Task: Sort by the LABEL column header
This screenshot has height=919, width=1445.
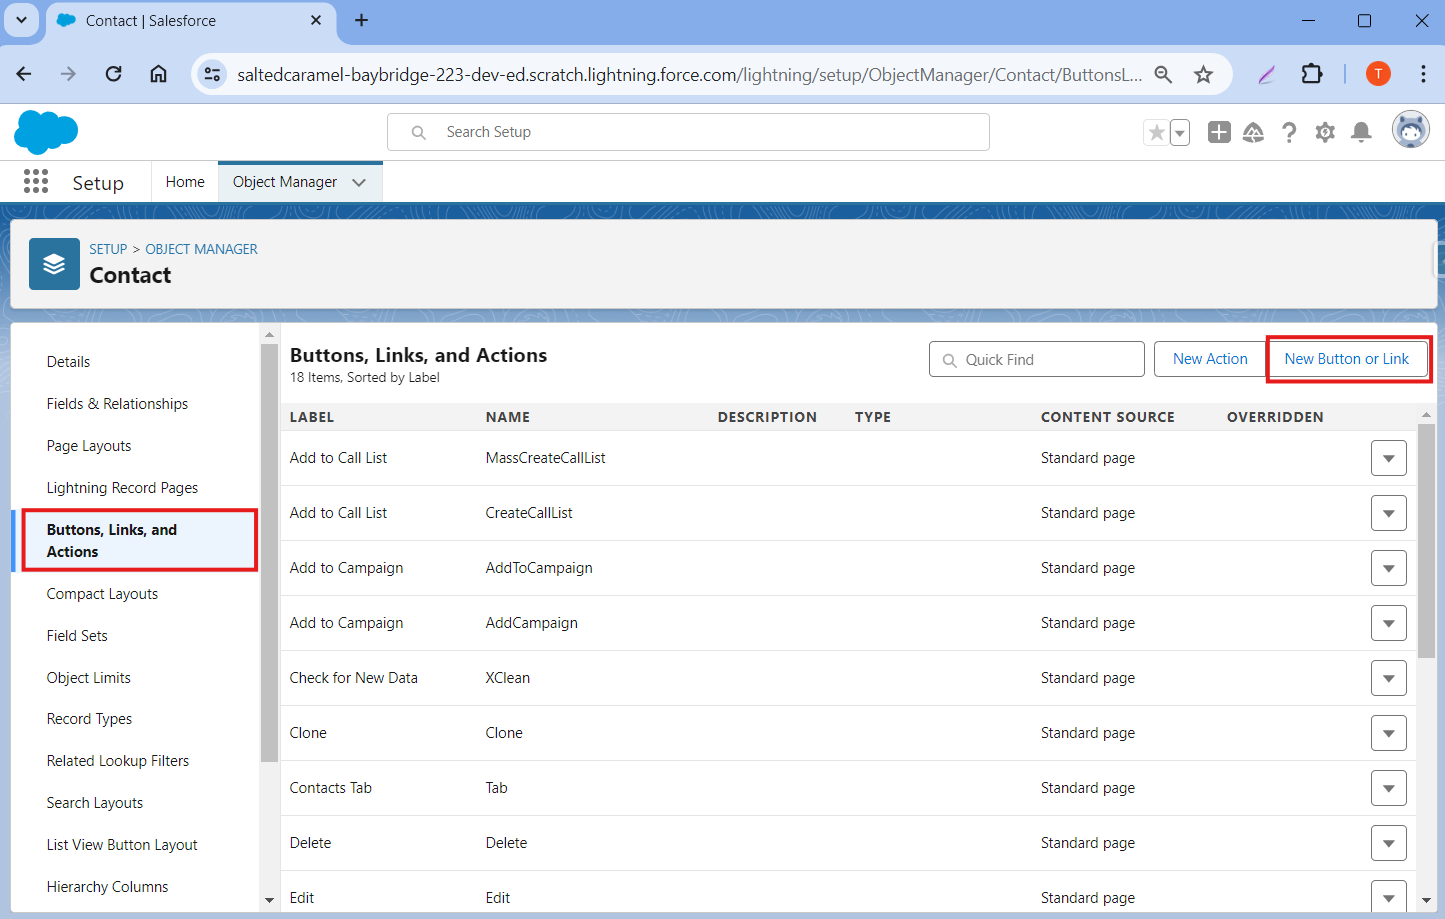Action: (x=312, y=417)
